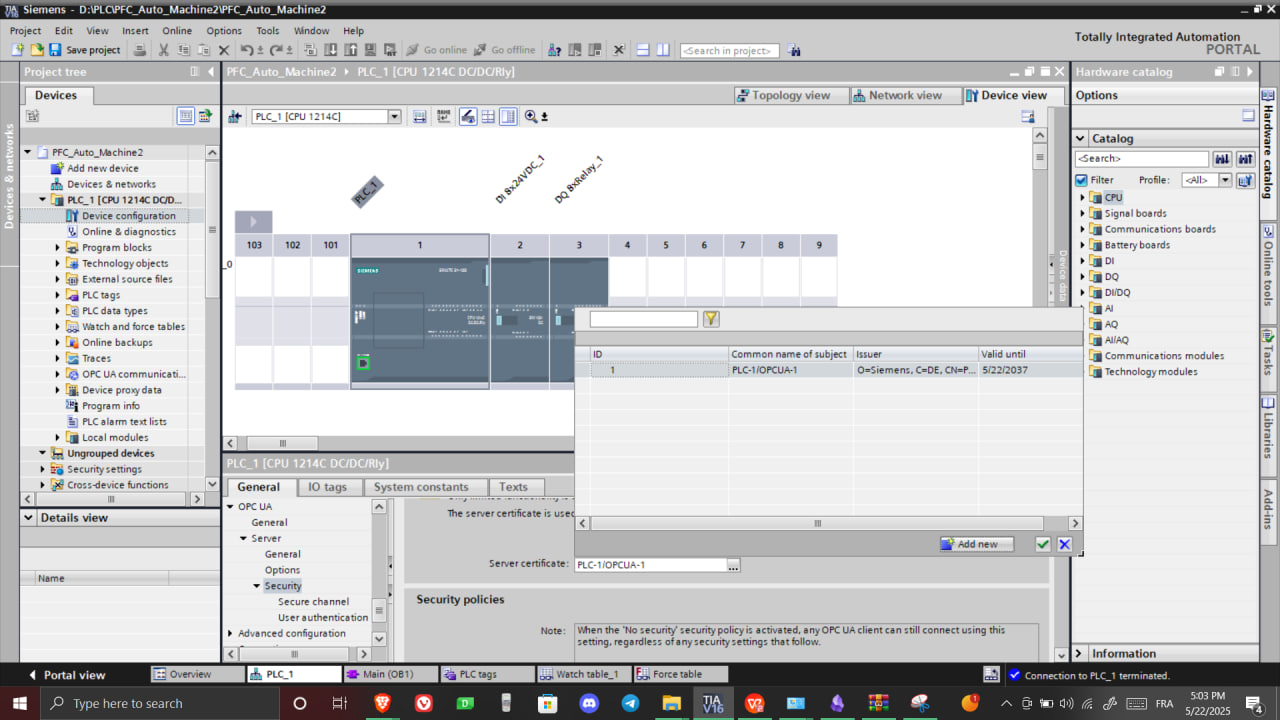Click the Print icon in toolbar
This screenshot has width=1280, height=720.
[140, 50]
